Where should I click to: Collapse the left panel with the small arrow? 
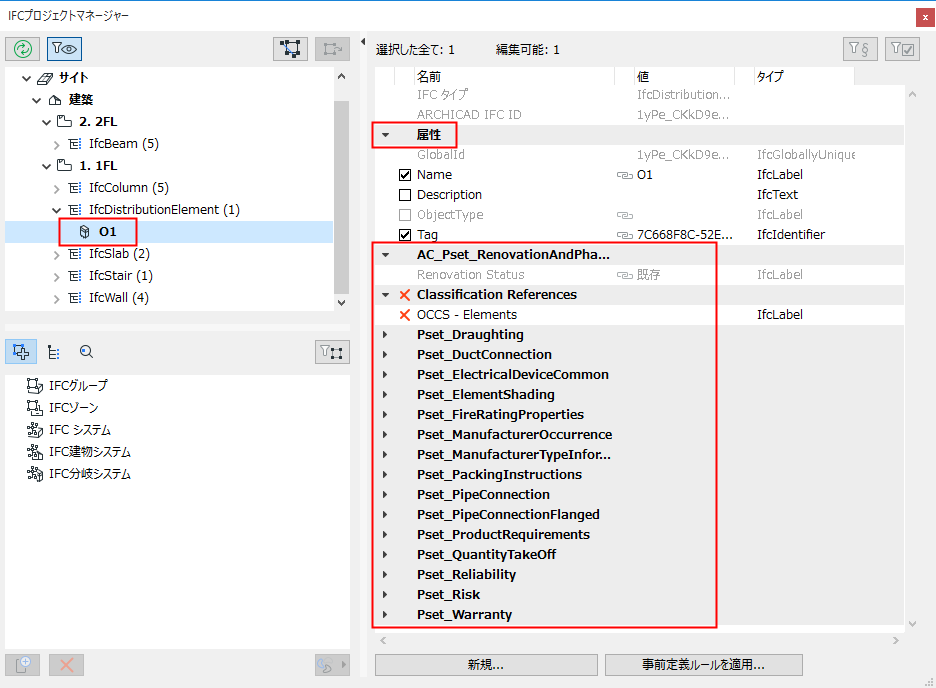coord(363,42)
